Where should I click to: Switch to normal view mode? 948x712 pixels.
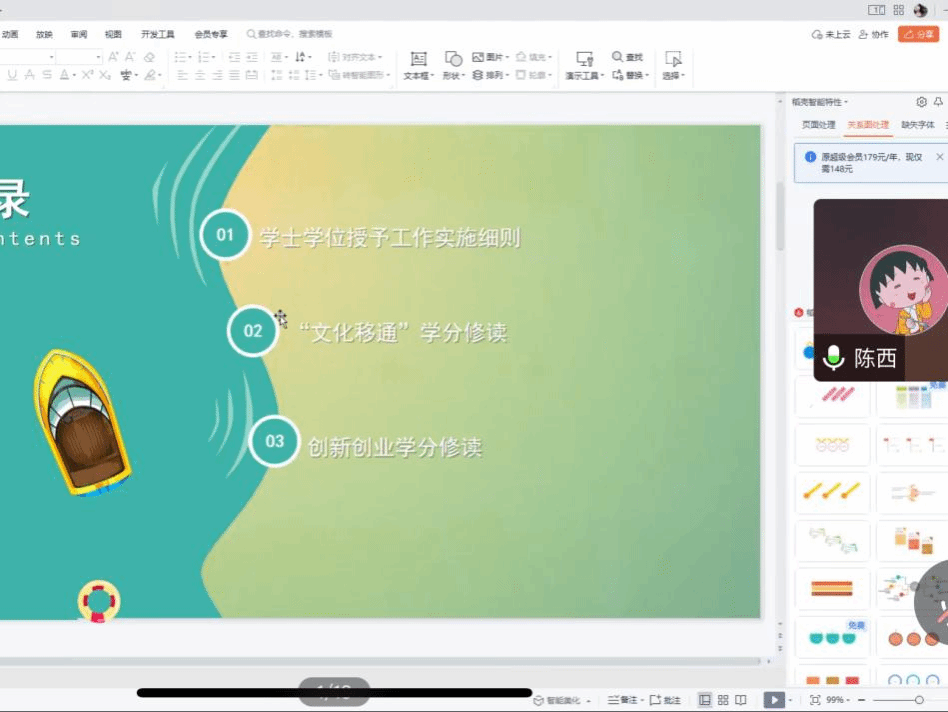click(x=704, y=700)
